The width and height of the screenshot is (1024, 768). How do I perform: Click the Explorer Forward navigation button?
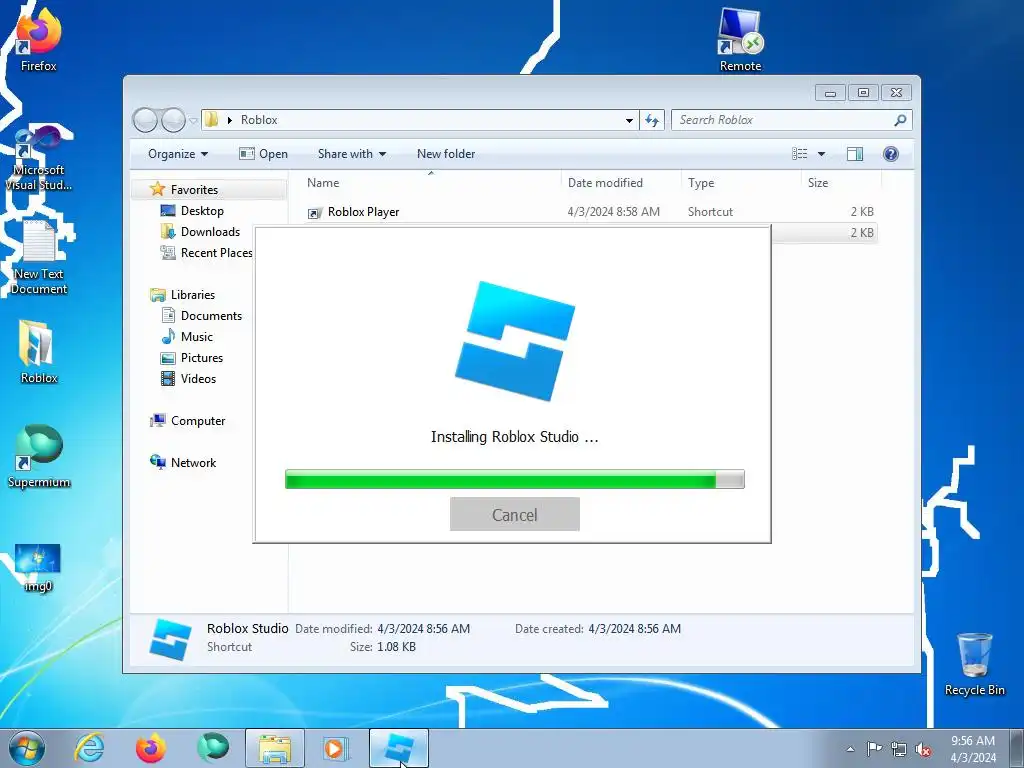(173, 120)
